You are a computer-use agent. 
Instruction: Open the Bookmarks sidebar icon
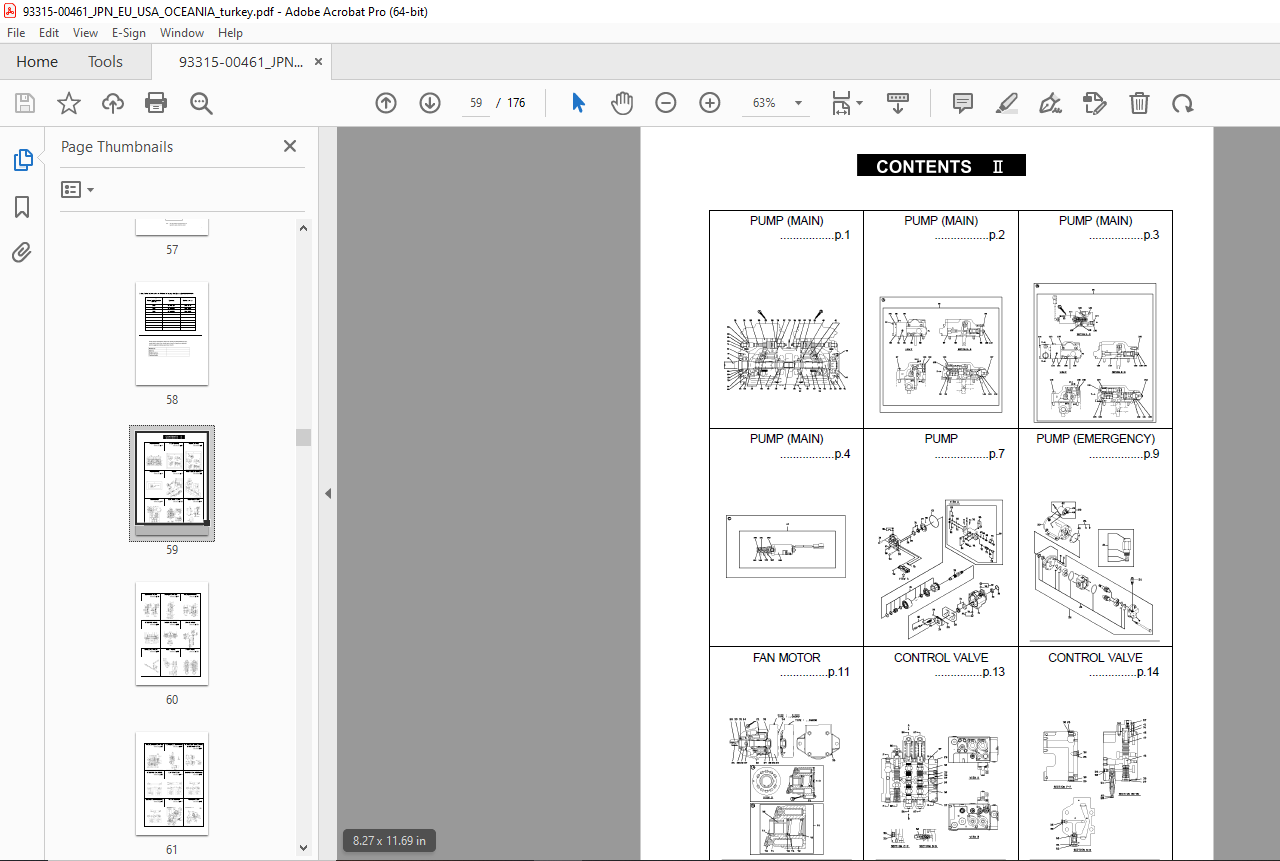tap(22, 207)
